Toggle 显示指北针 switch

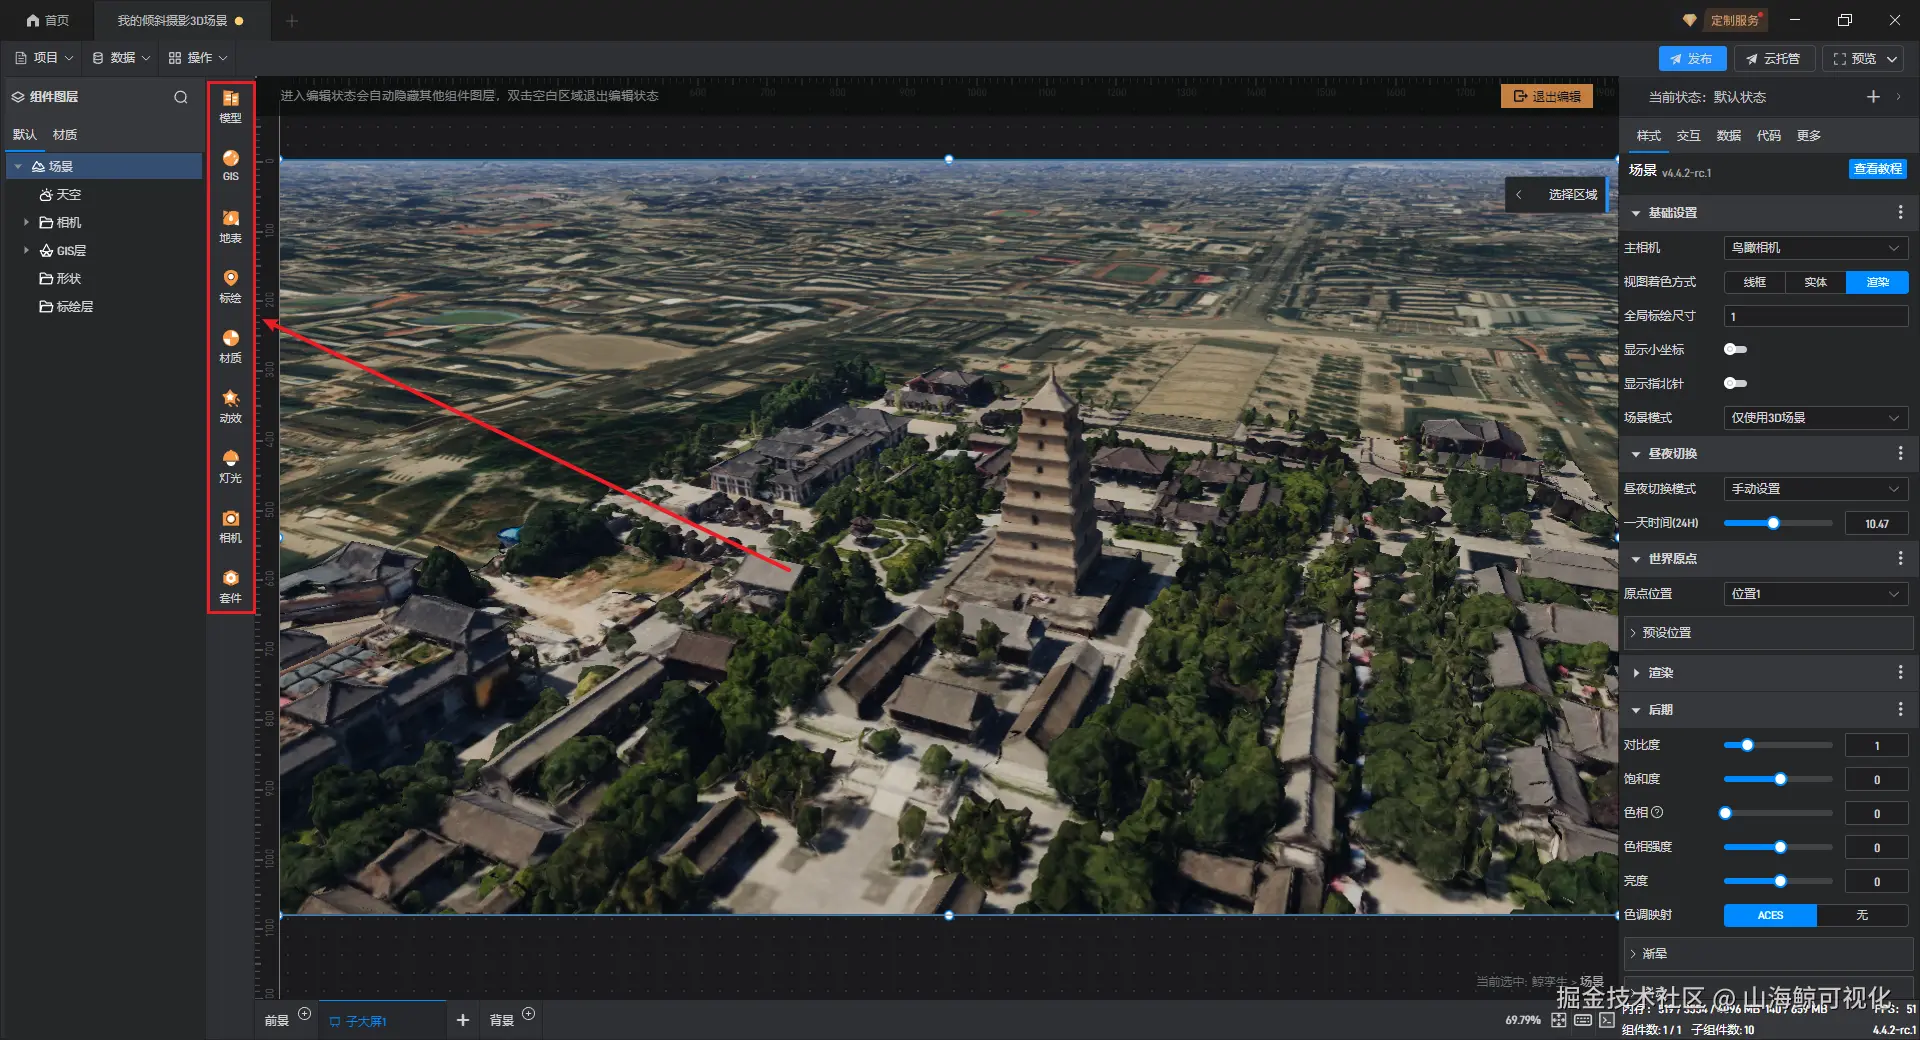[1735, 383]
